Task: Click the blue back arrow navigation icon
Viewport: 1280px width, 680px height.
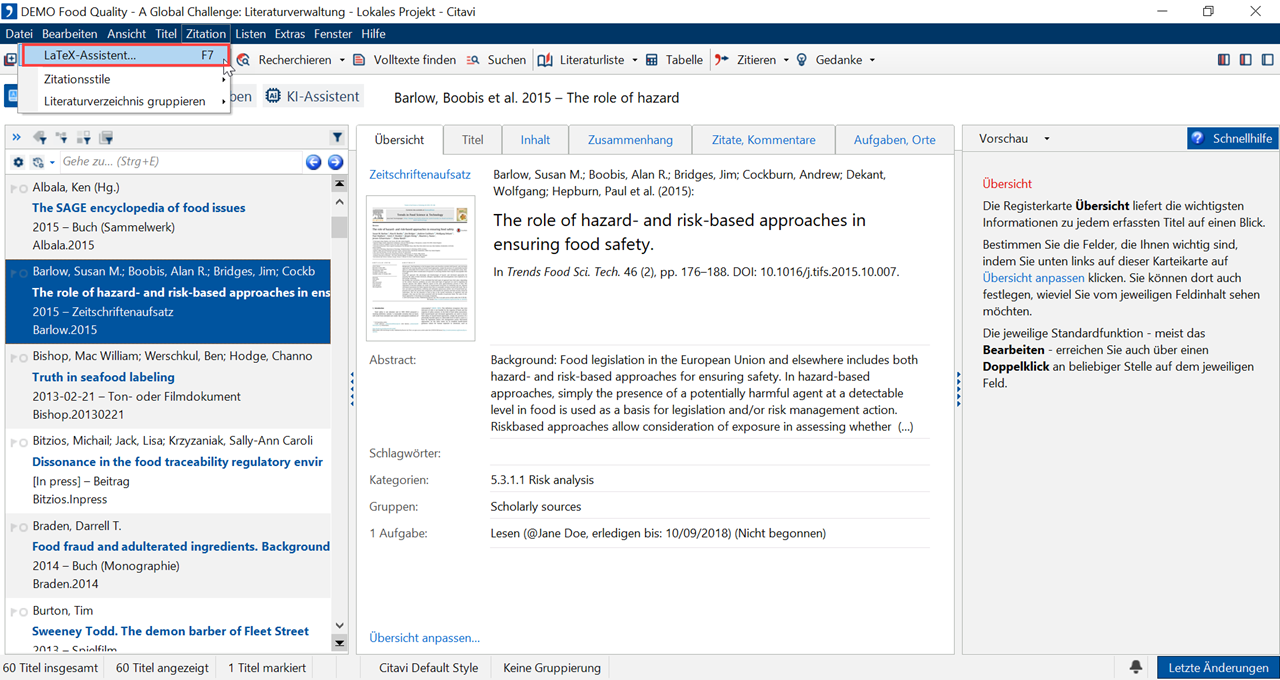Action: point(313,162)
